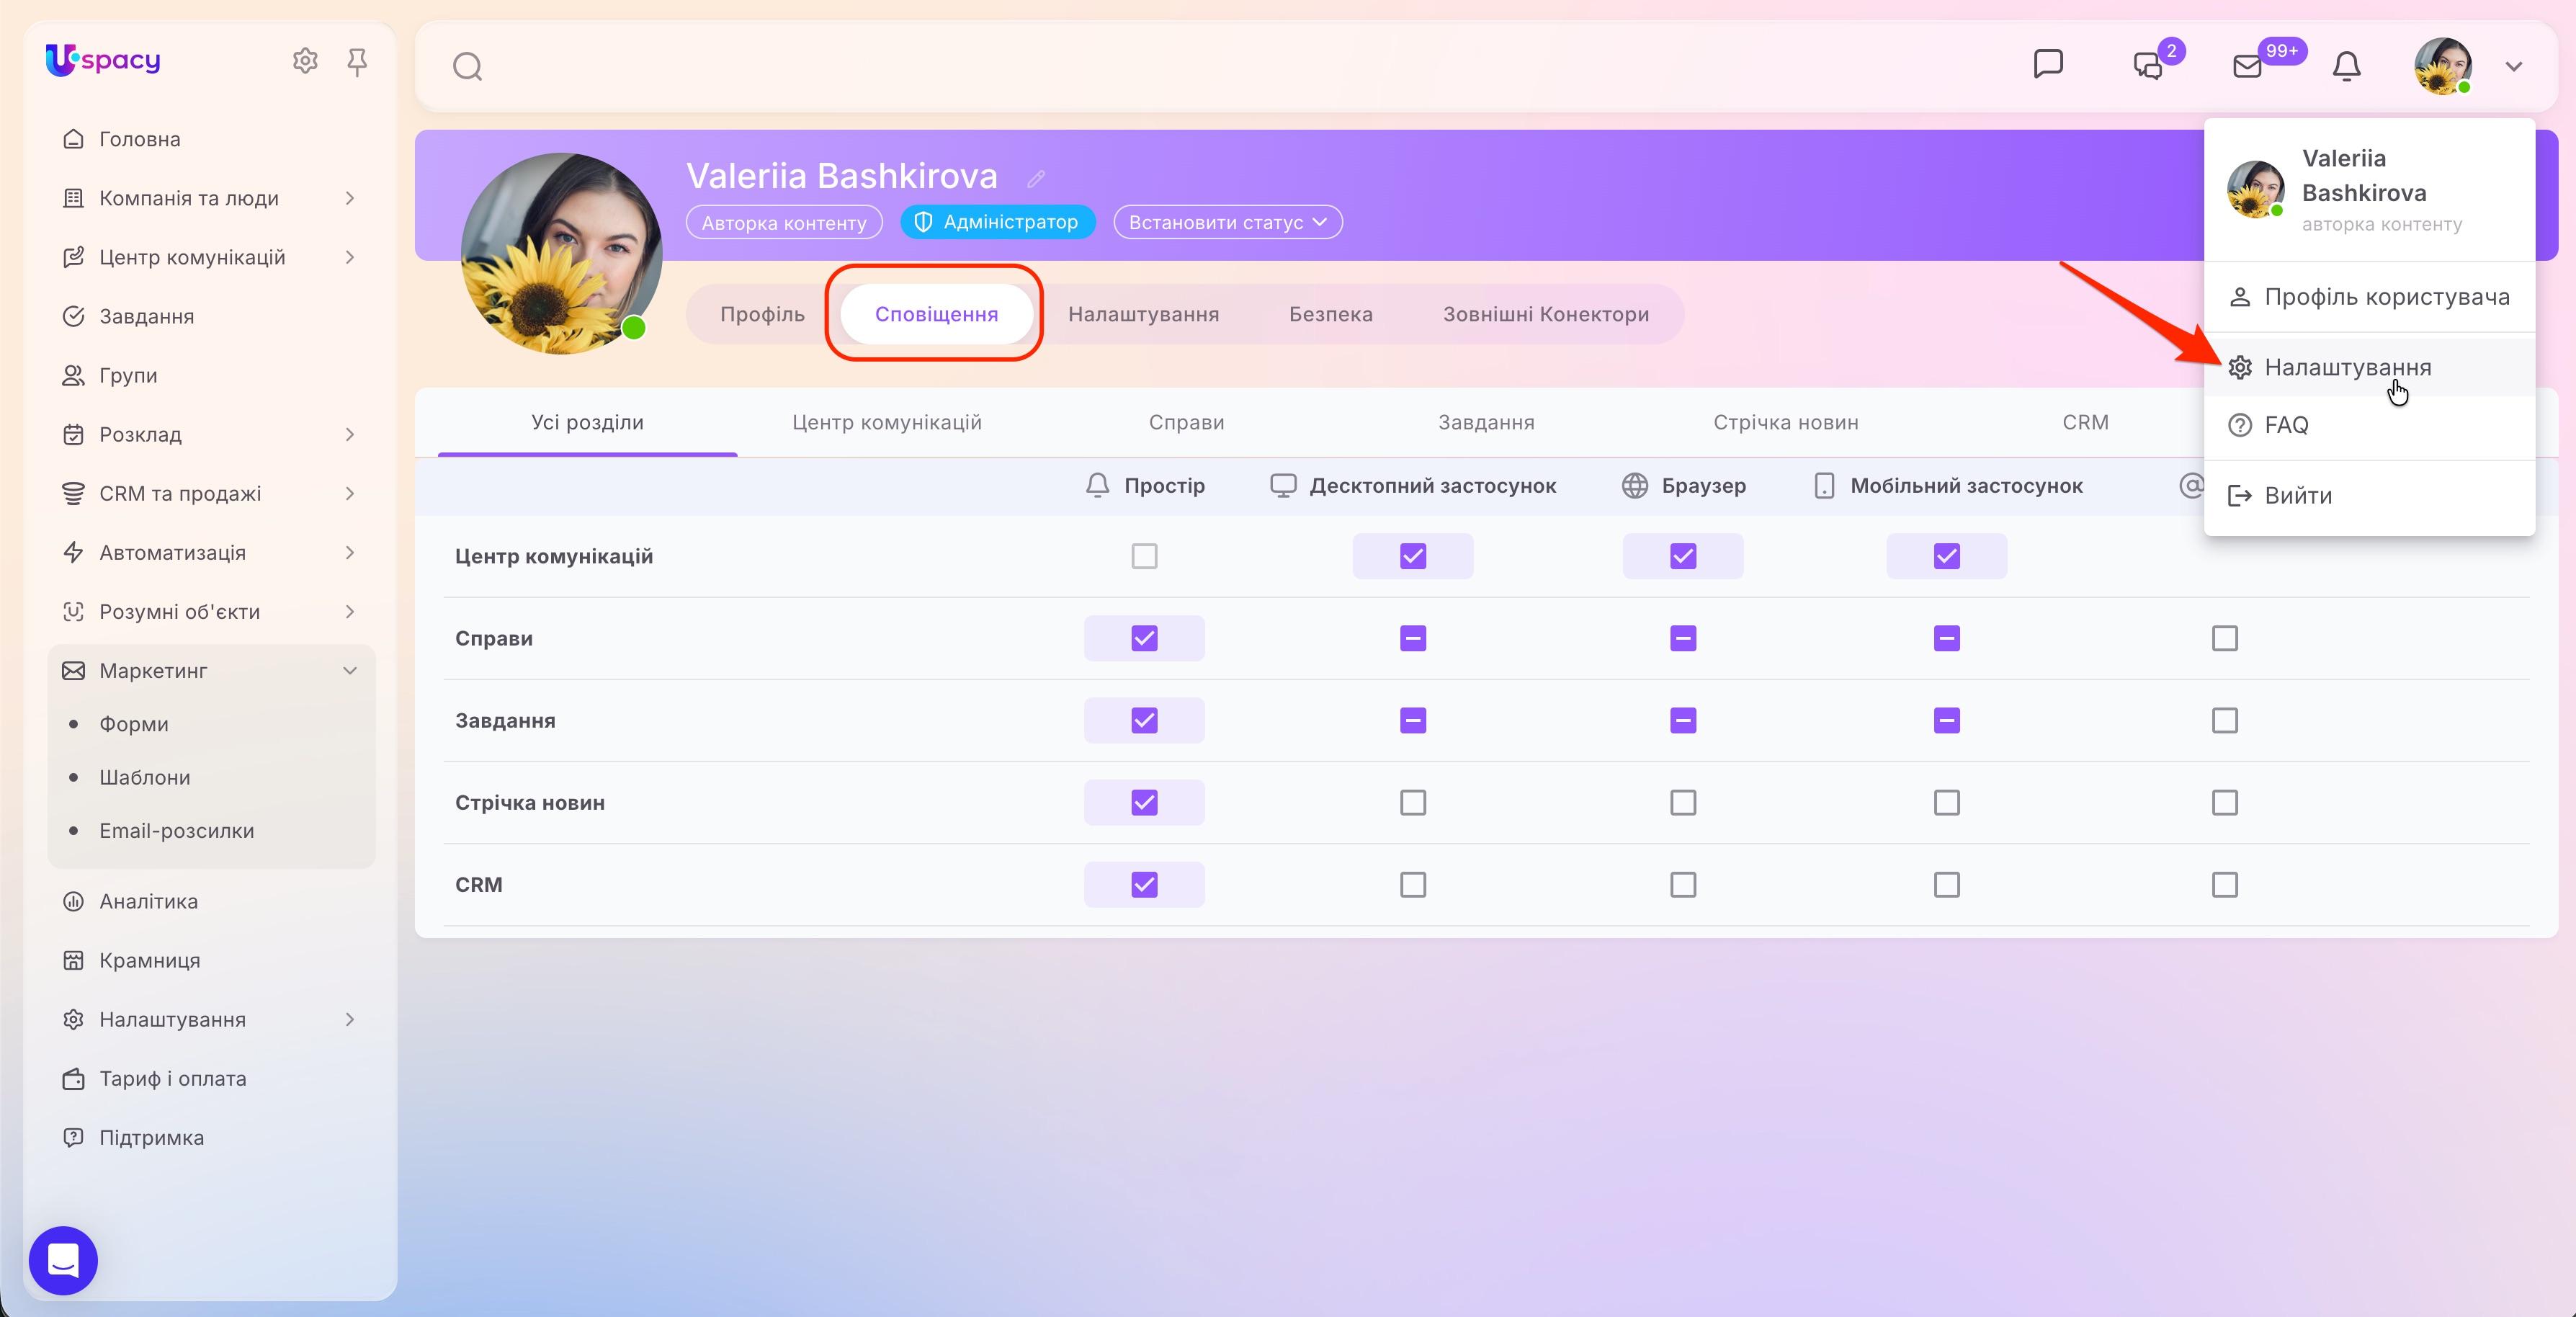Uncheck Простір for Справи row
The image size is (2576, 1317).
1144,638
